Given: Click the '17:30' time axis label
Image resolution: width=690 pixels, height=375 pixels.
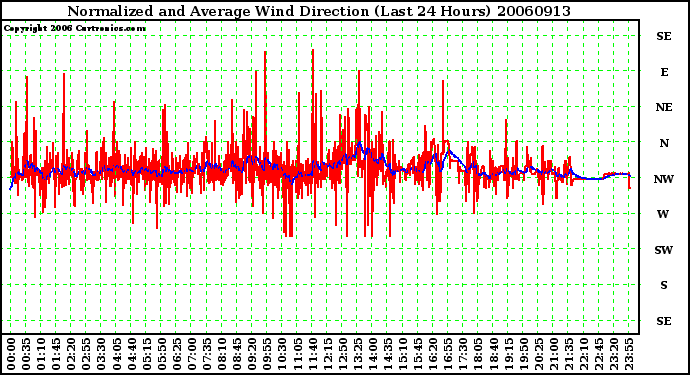Looking at the screenshot, I should [x=463, y=354].
